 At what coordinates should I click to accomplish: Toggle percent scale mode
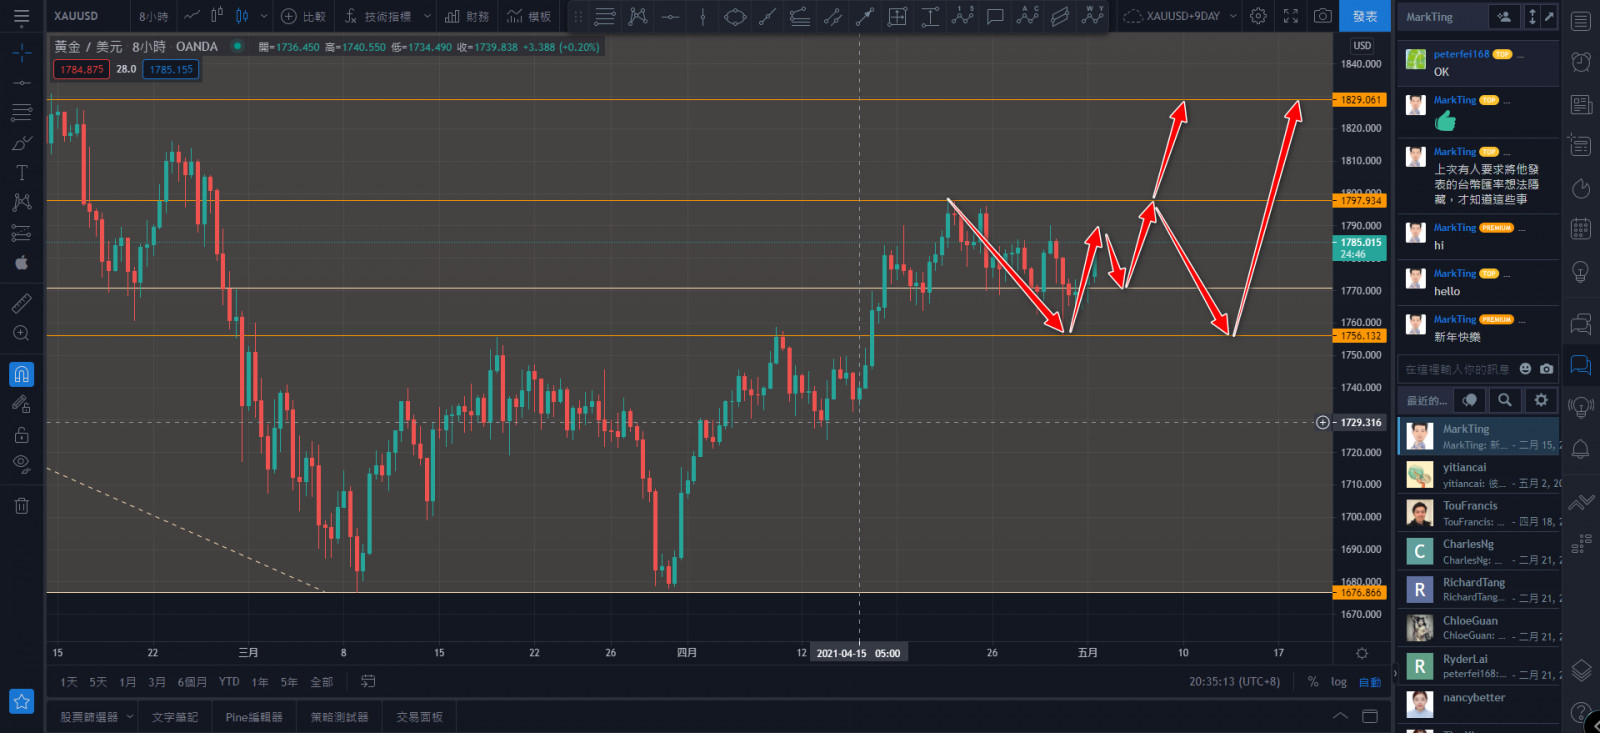[x=1313, y=682]
